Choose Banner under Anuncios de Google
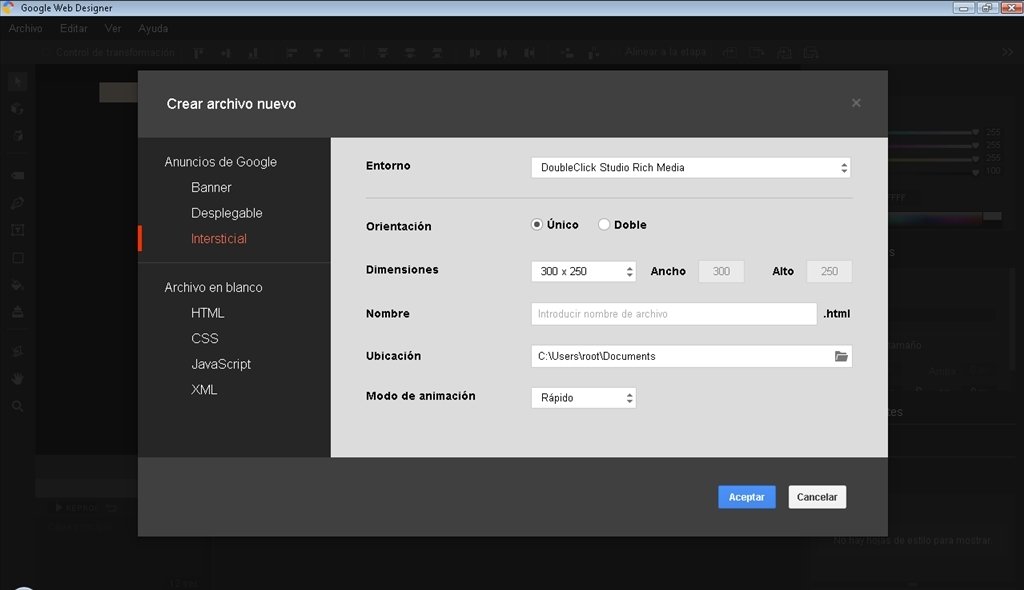This screenshot has height=590, width=1024. click(211, 188)
